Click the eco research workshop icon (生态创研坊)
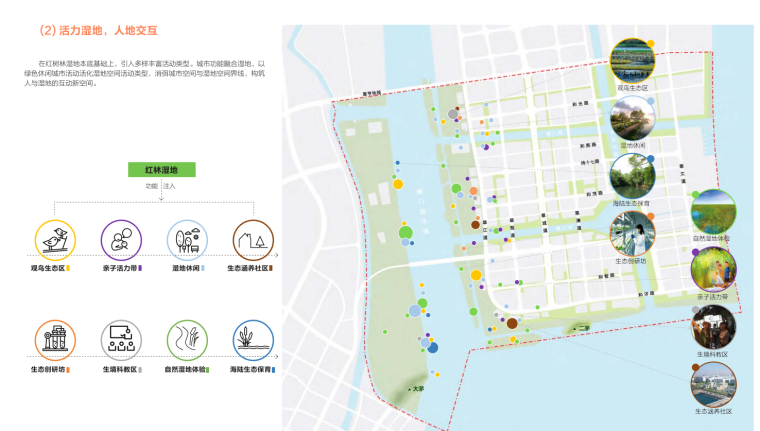 click(x=54, y=340)
